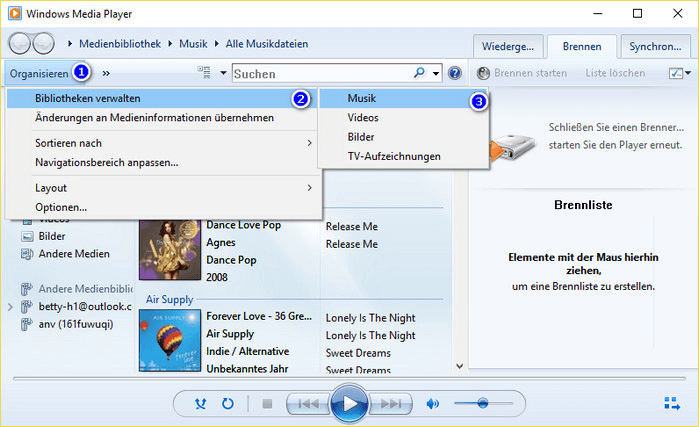699x427 pixels.
Task: Click the anv (161fuwuqi) library icon
Action: 27,324
